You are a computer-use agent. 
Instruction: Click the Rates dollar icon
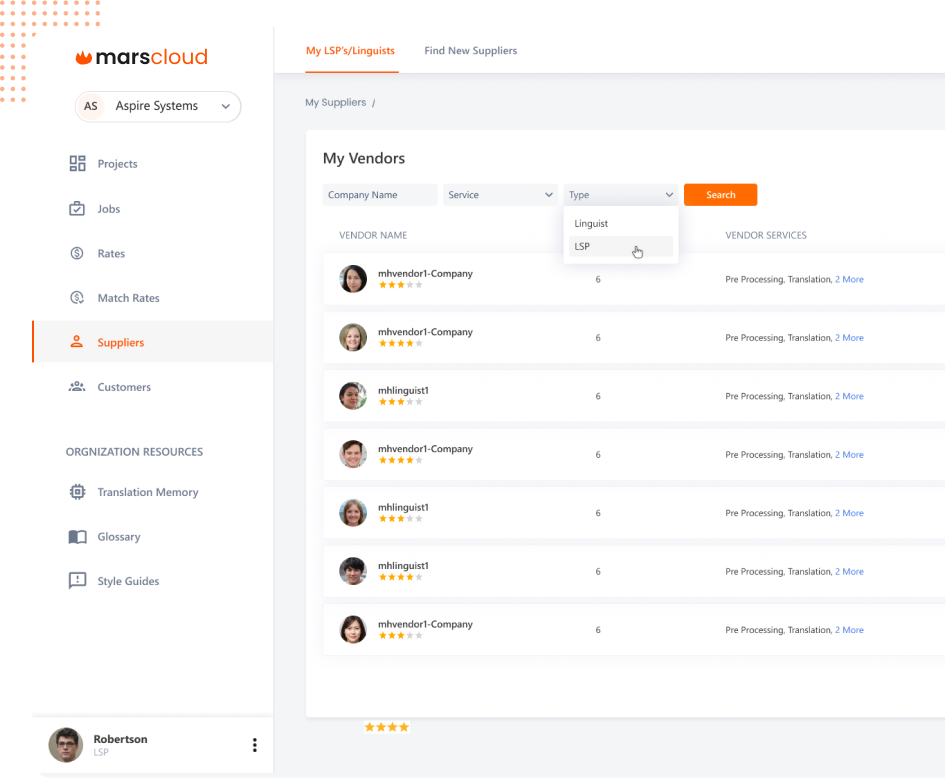[77, 253]
